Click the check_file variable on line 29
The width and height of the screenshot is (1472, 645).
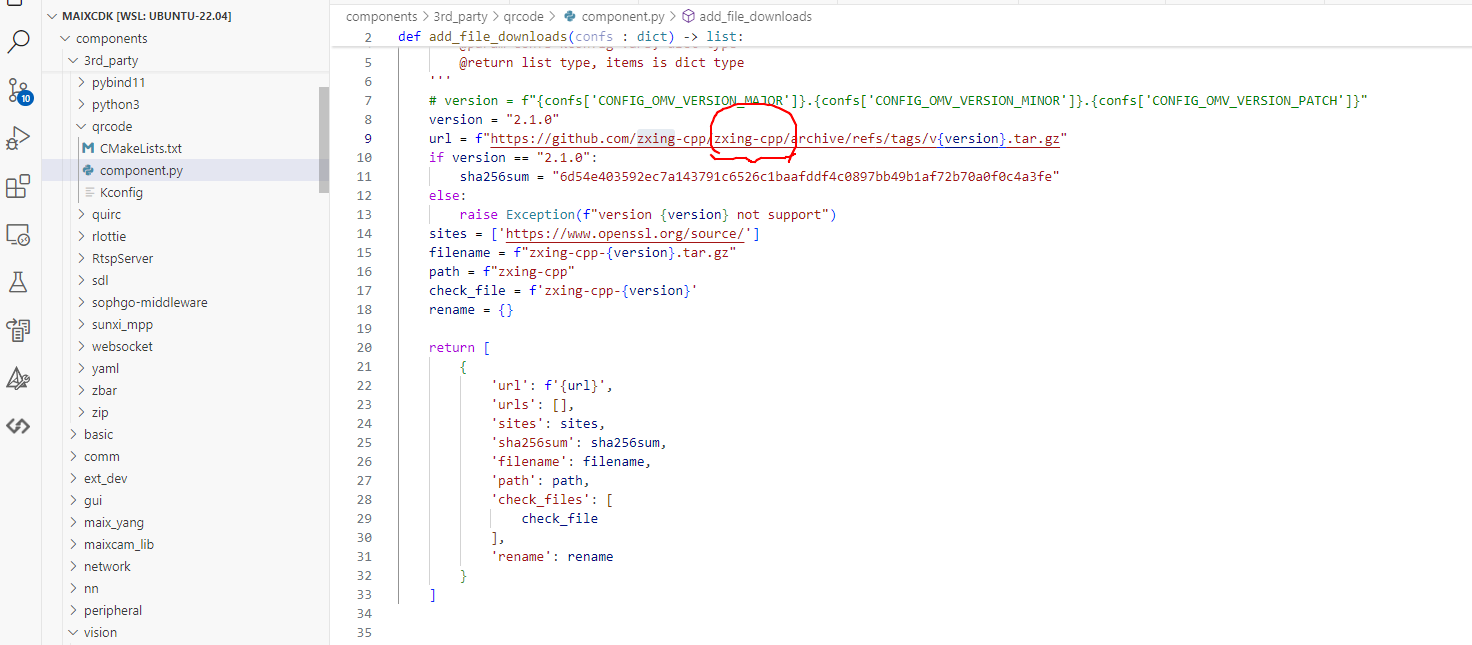point(559,518)
